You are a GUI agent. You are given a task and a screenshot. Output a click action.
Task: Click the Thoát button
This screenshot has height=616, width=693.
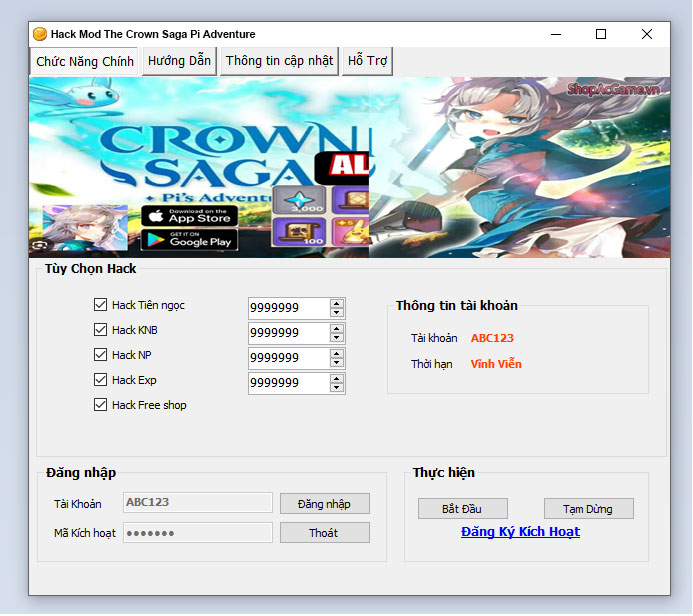[x=324, y=533]
